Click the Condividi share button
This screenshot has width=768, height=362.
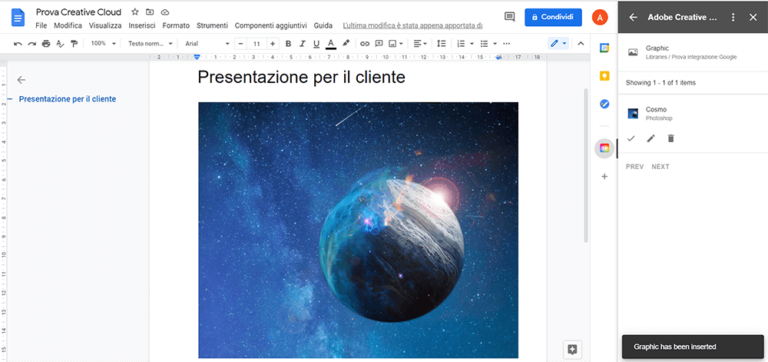pos(553,17)
